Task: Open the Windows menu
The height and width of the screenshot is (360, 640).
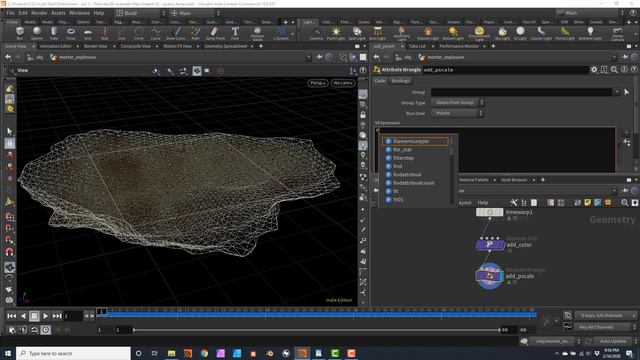Action: [x=79, y=13]
